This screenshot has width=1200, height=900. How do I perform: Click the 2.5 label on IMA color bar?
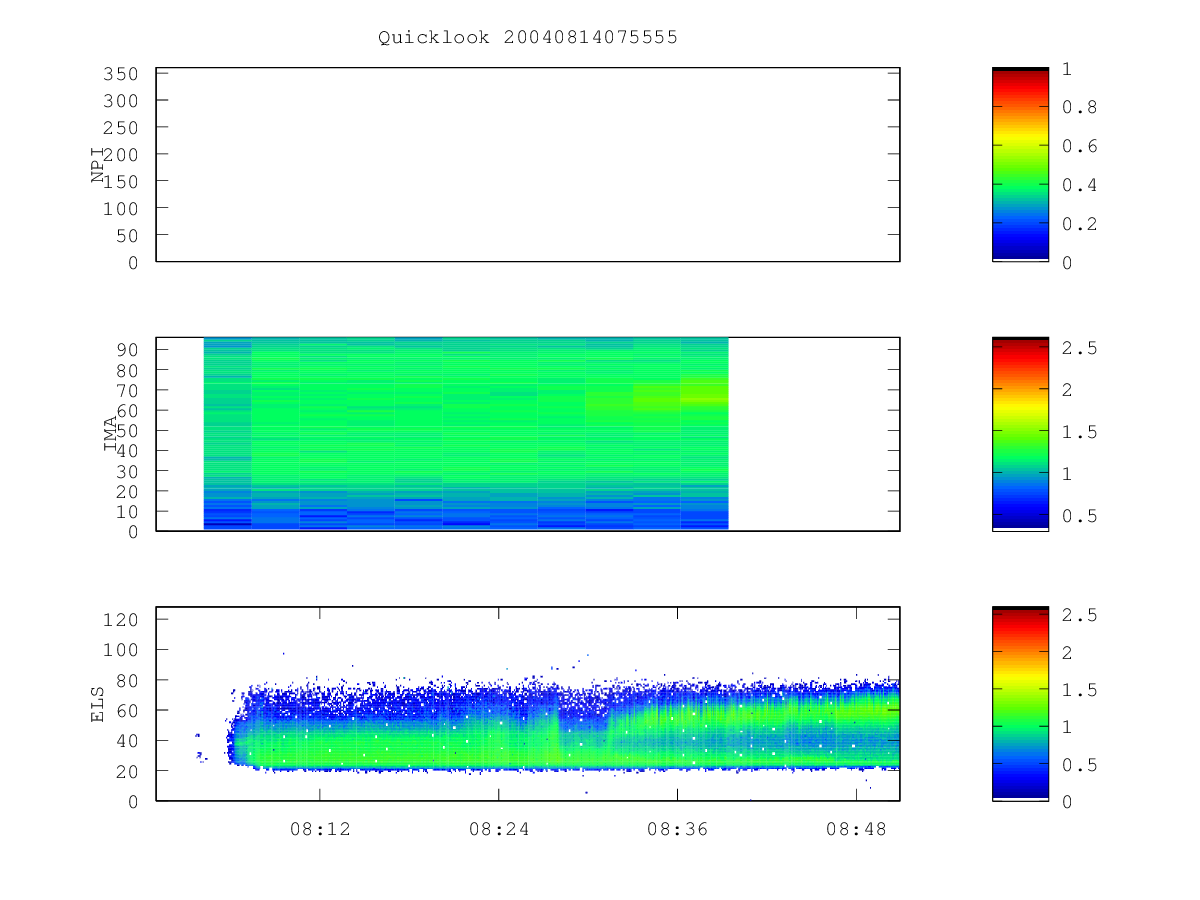pos(1080,348)
